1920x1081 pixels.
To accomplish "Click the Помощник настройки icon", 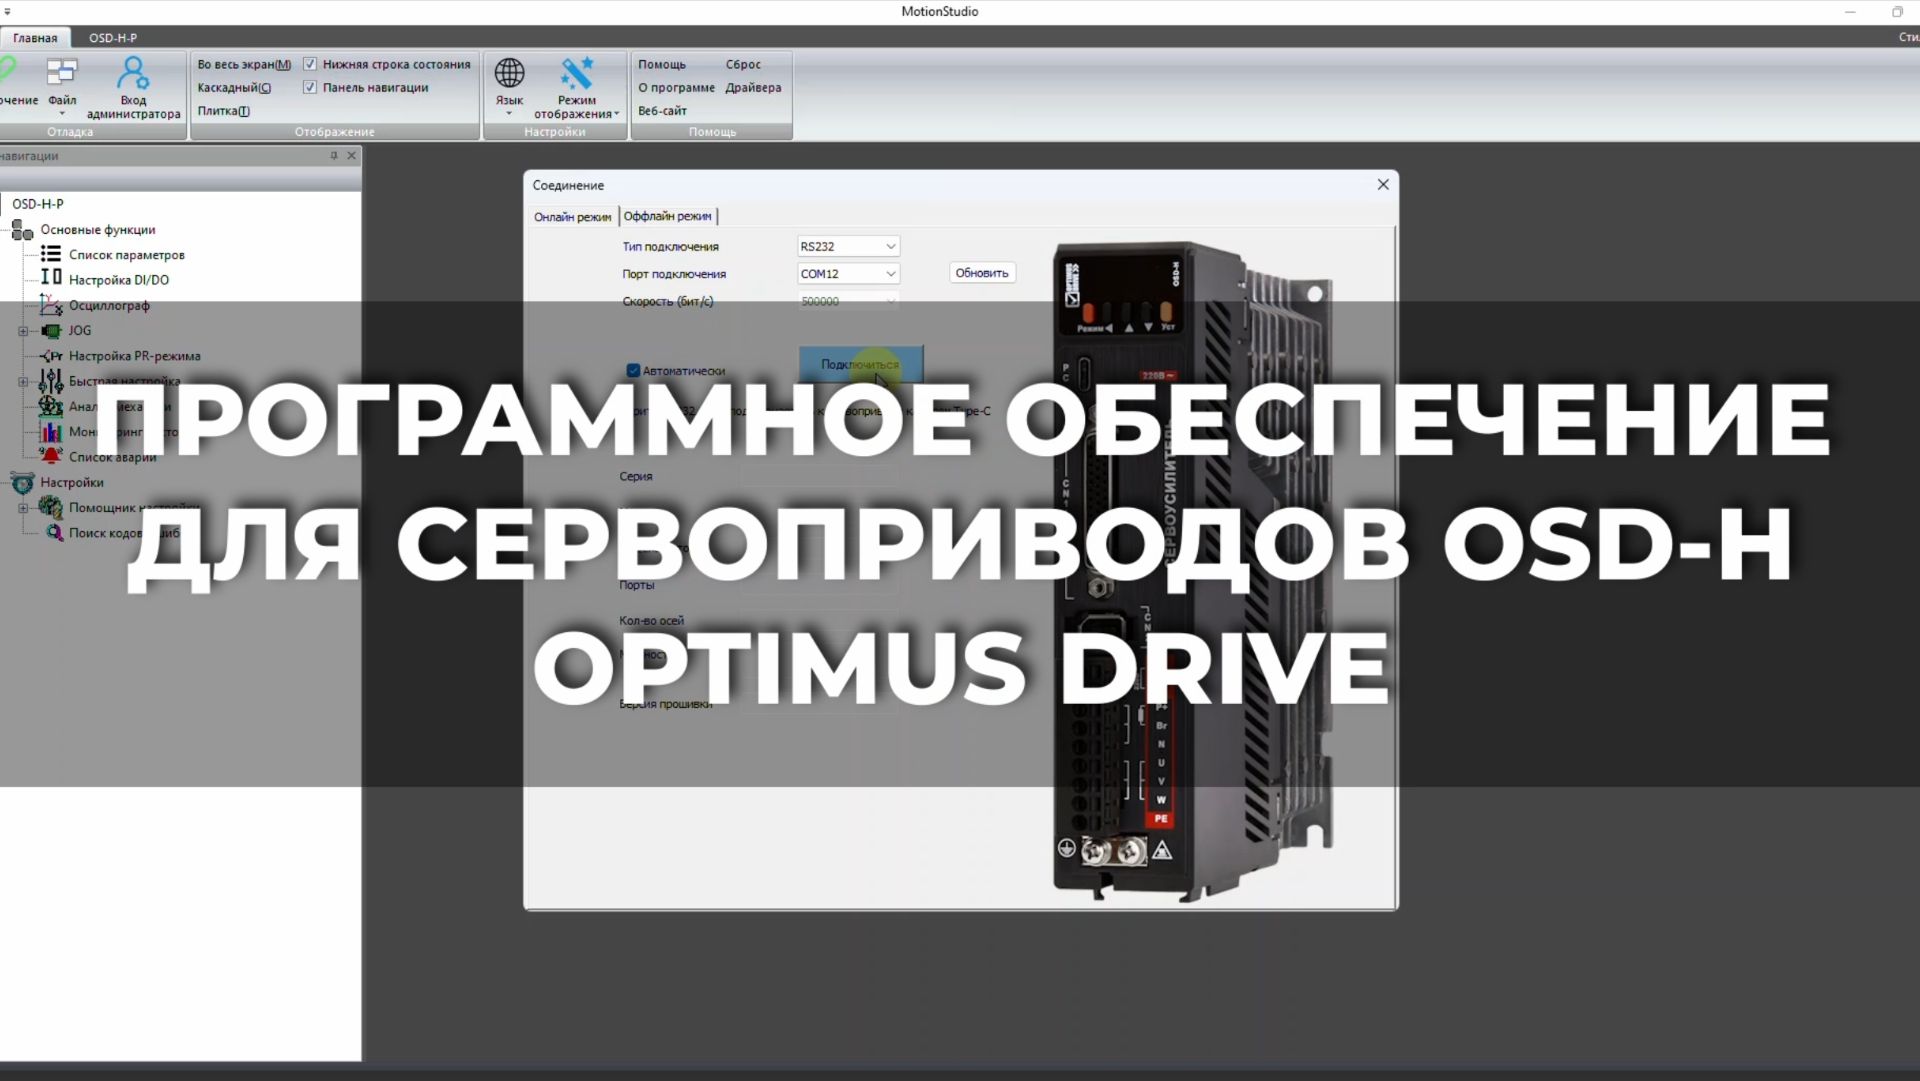I will (51, 507).
